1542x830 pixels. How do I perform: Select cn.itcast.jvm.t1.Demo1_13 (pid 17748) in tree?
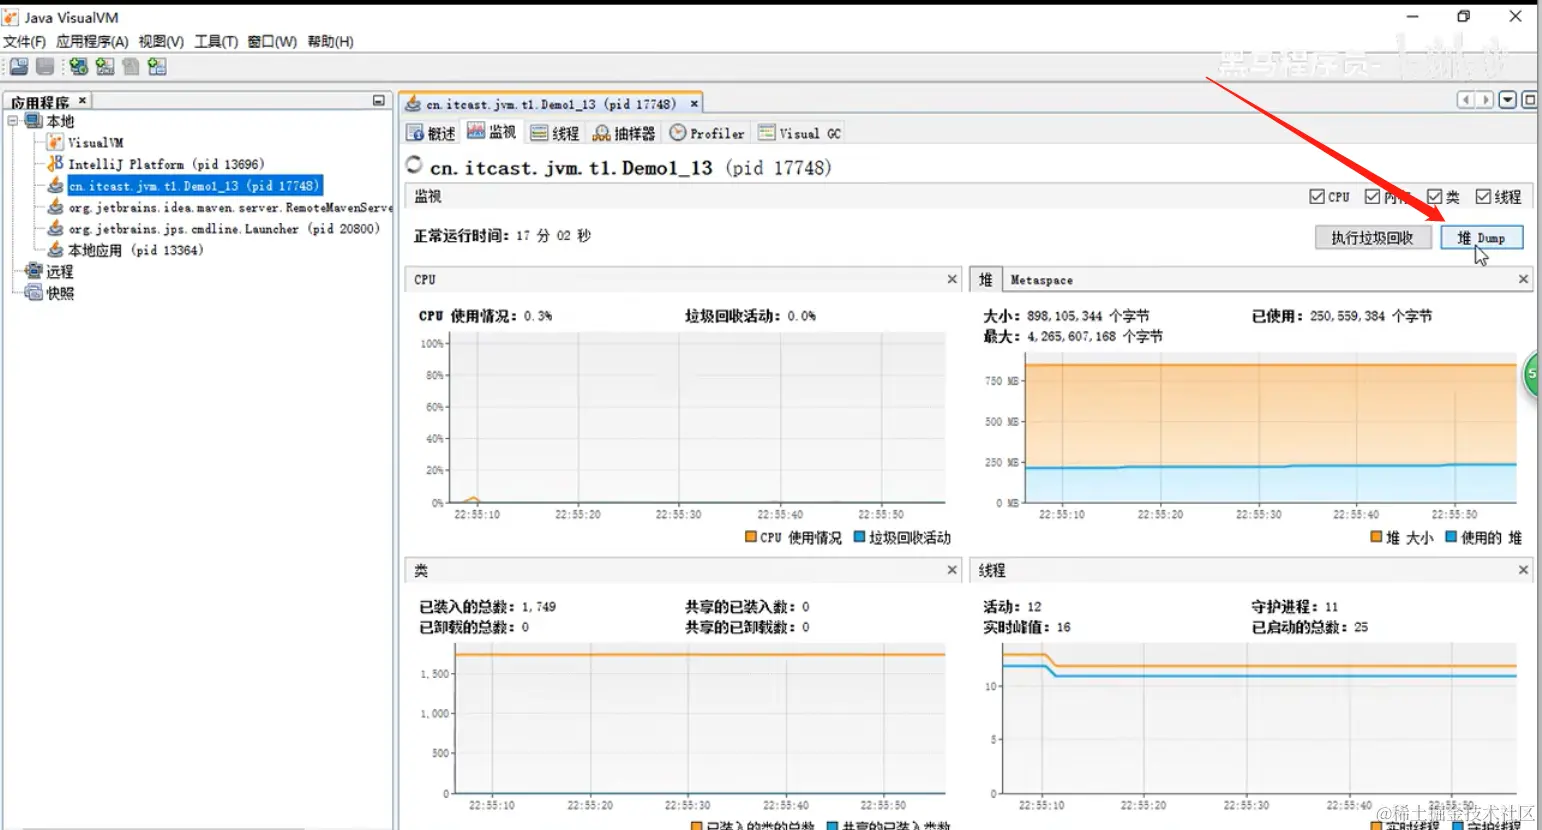point(194,186)
